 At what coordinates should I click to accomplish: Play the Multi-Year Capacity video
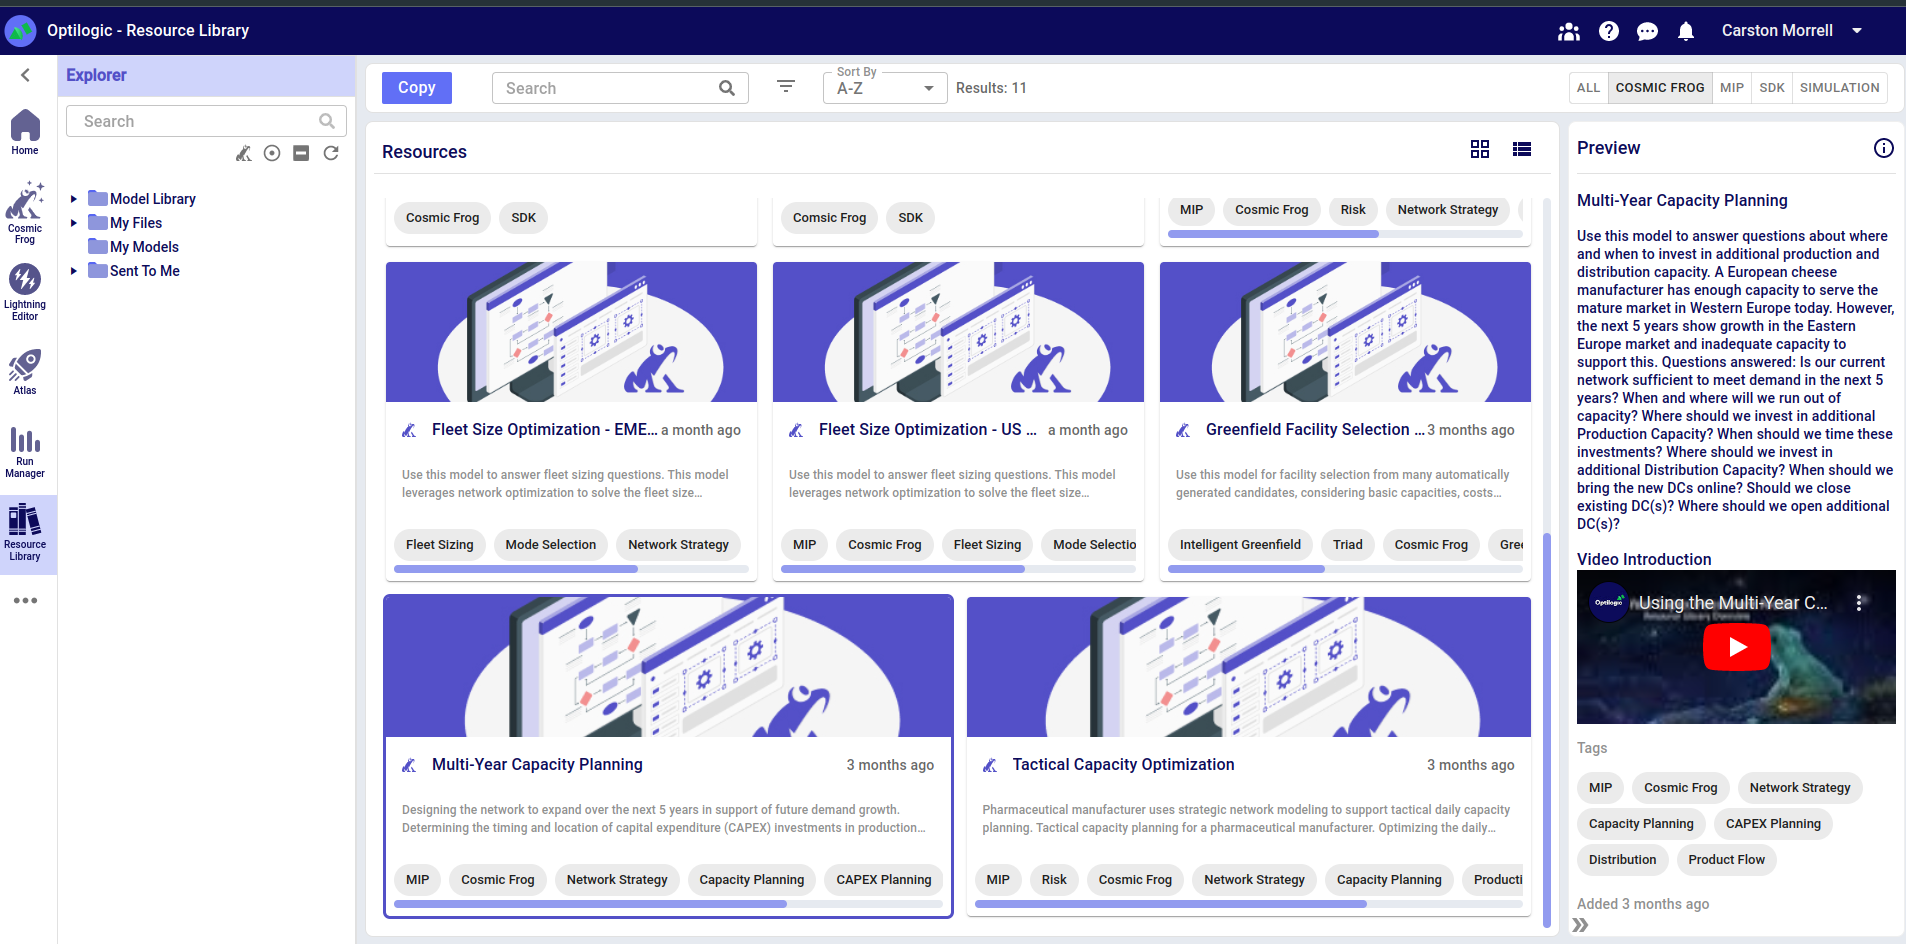(1736, 647)
